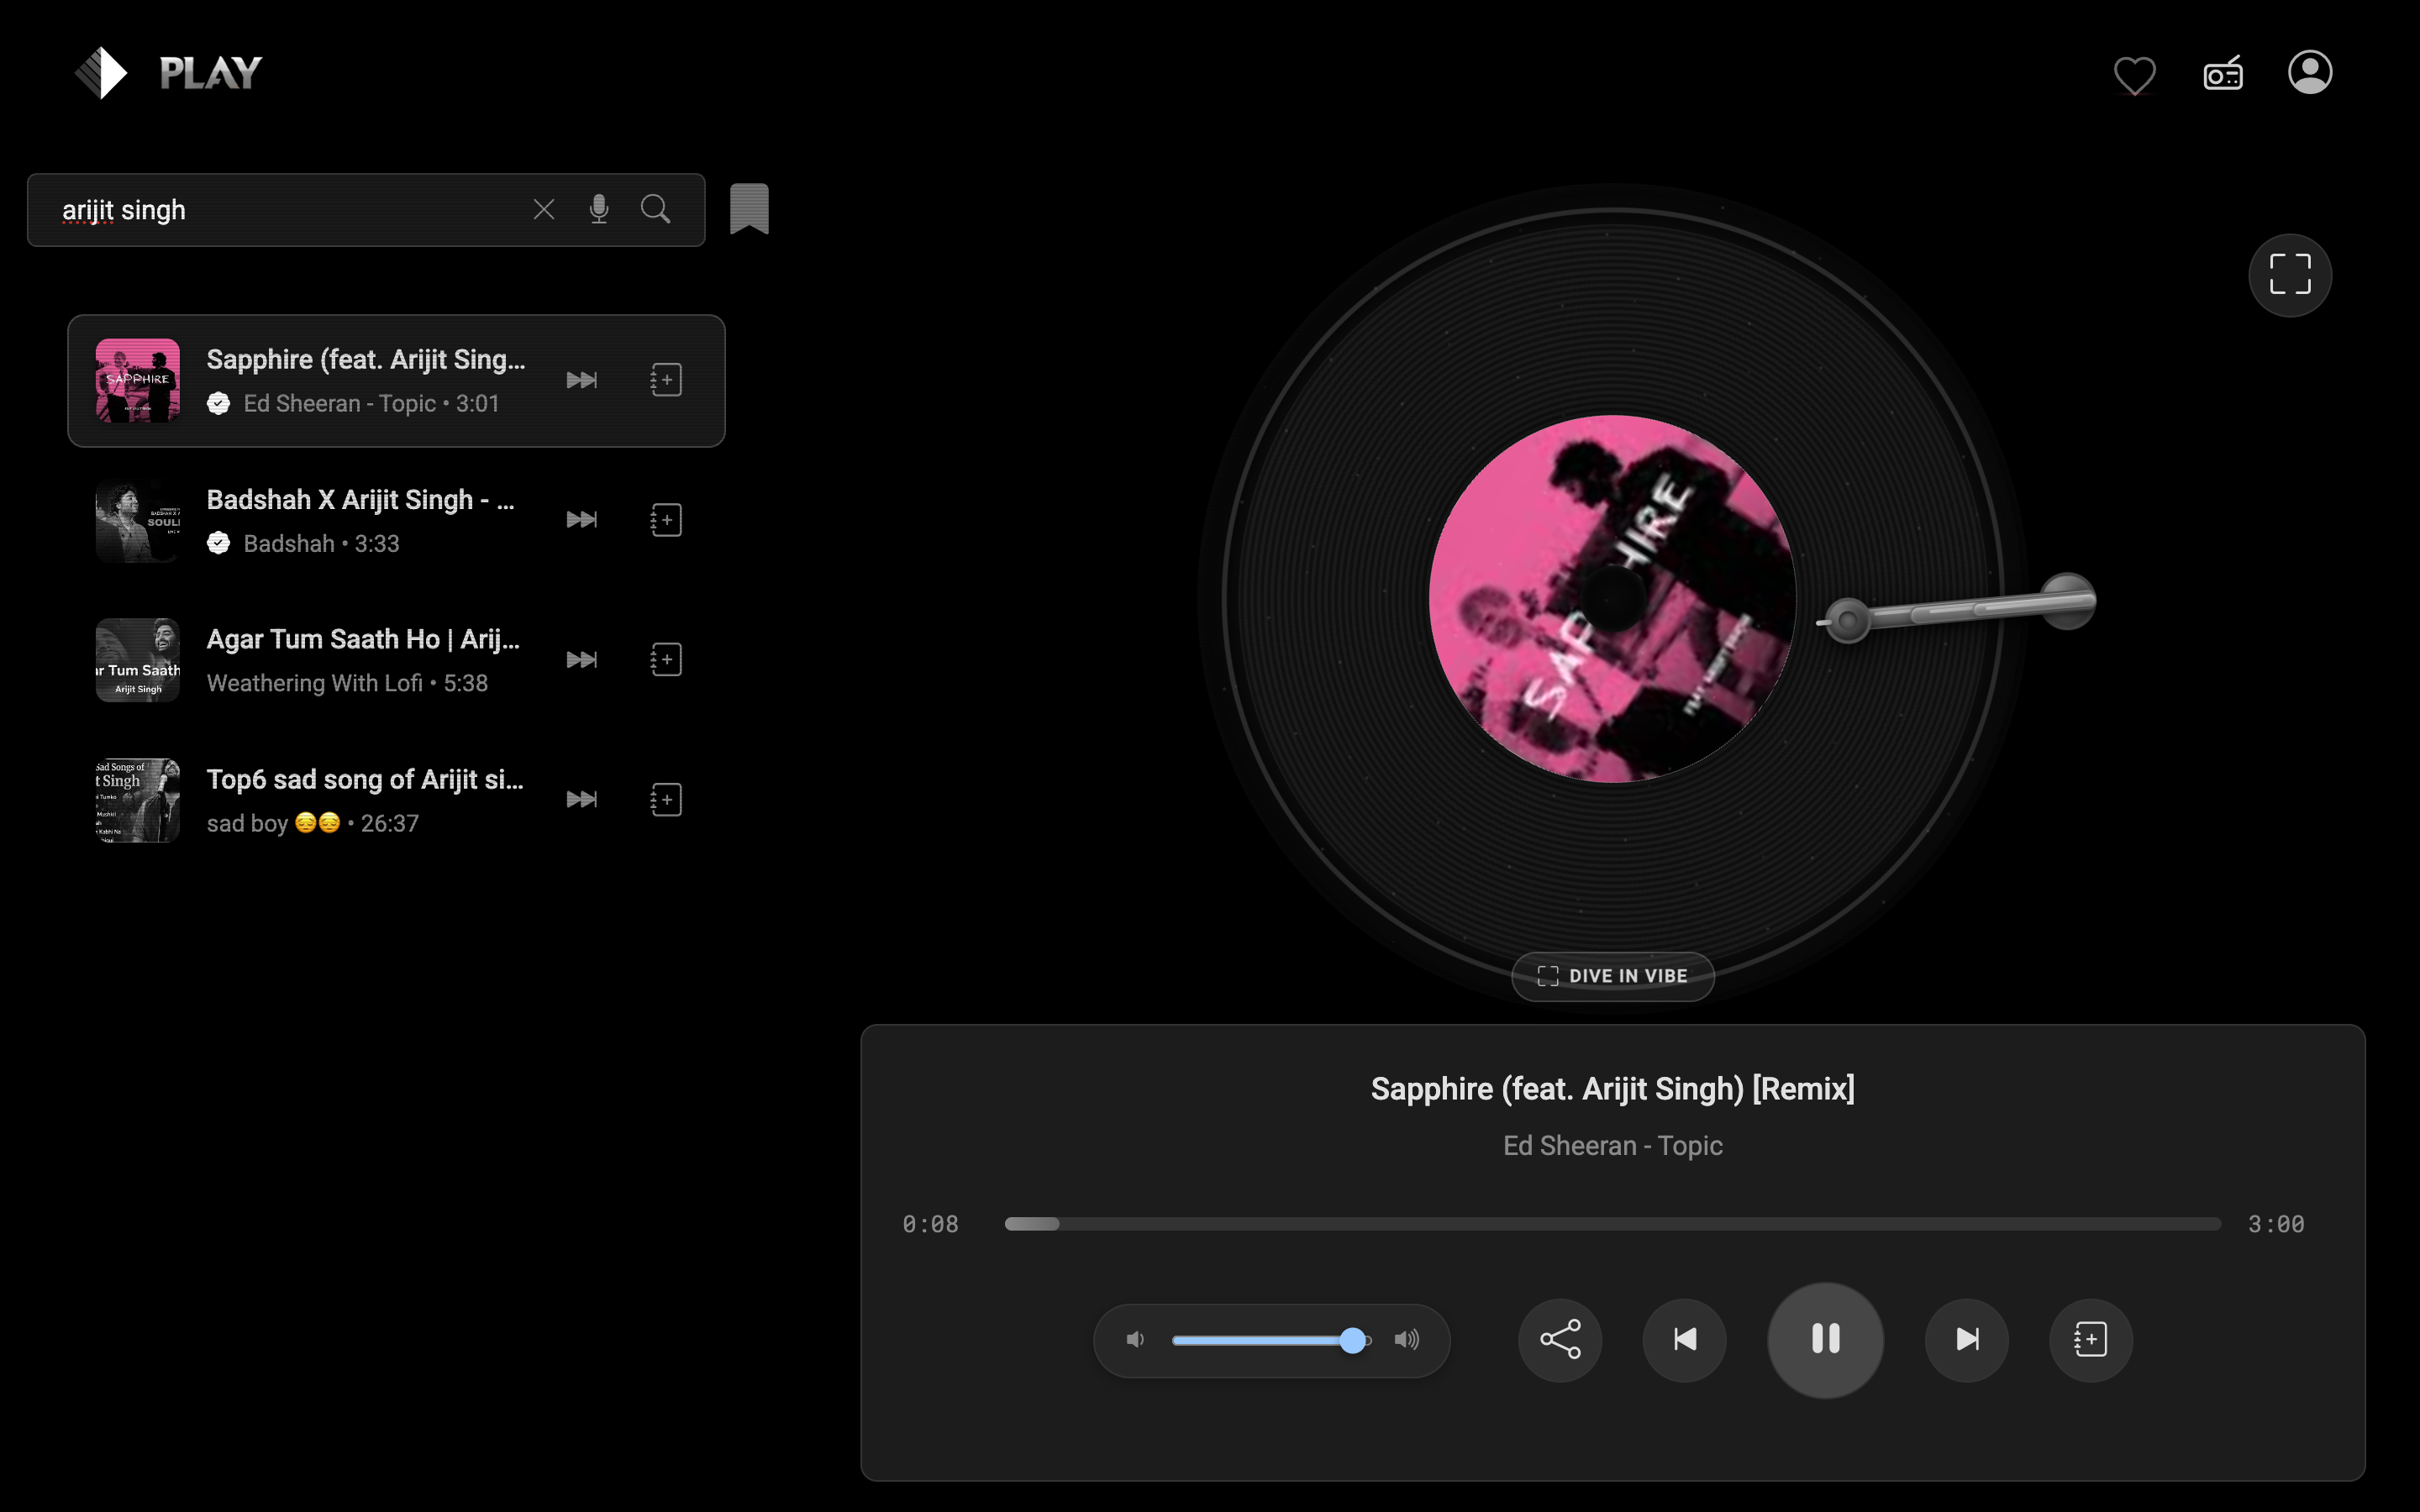
Task: Skip to the next track
Action: click(x=1967, y=1340)
